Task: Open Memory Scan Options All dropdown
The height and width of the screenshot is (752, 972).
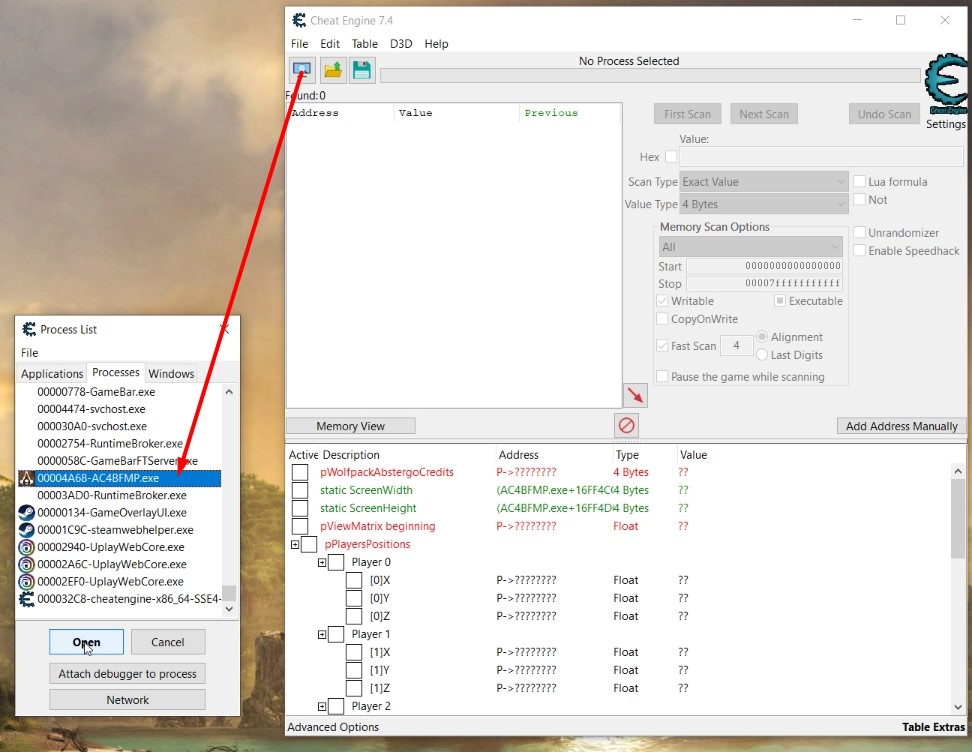Action: coord(750,247)
